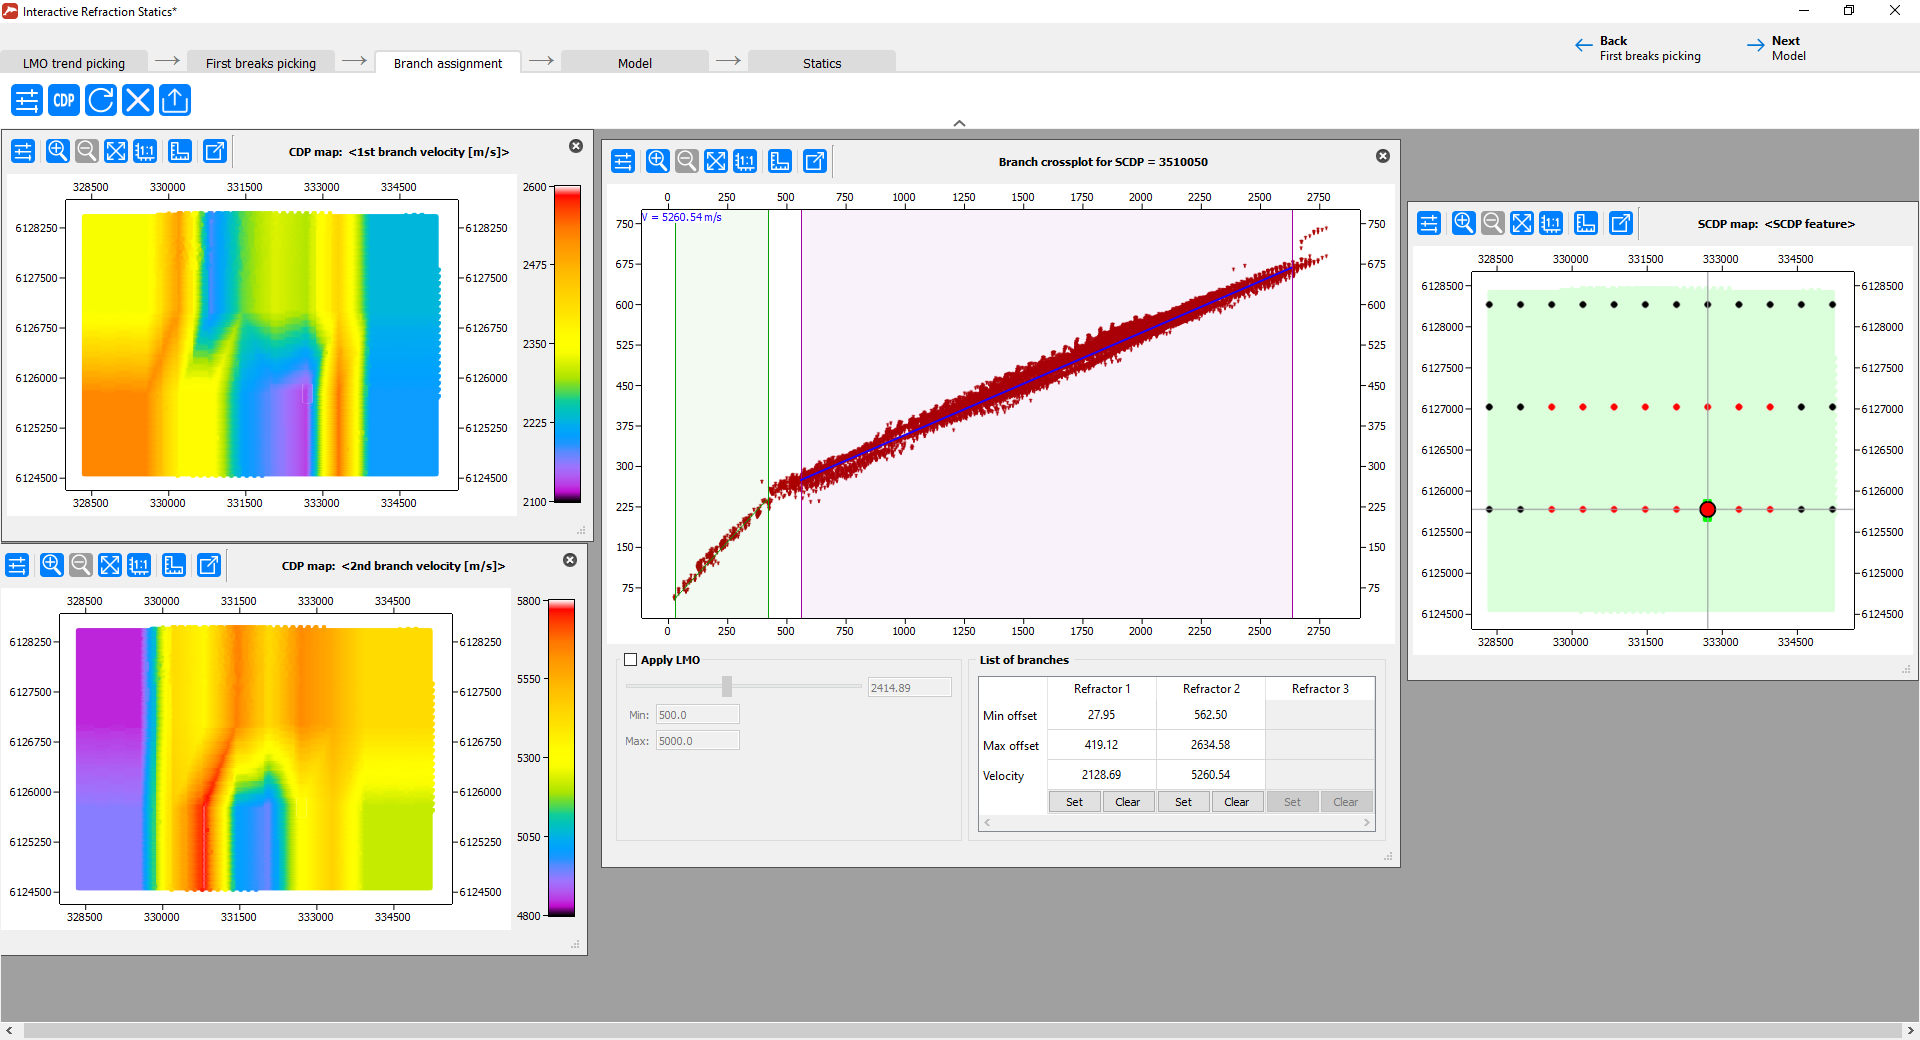Zoom in on the Branch crossplot
Viewport: 1920px width, 1040px height.
[x=657, y=161]
